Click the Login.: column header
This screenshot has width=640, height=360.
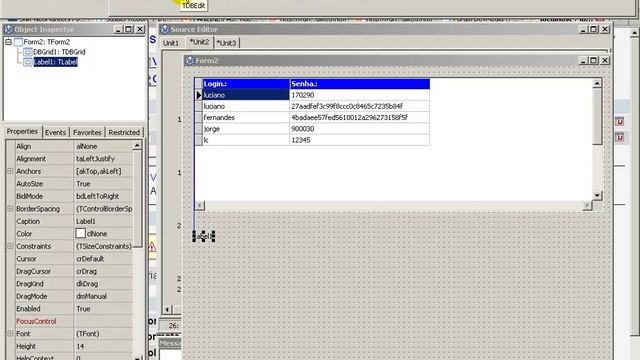point(246,84)
